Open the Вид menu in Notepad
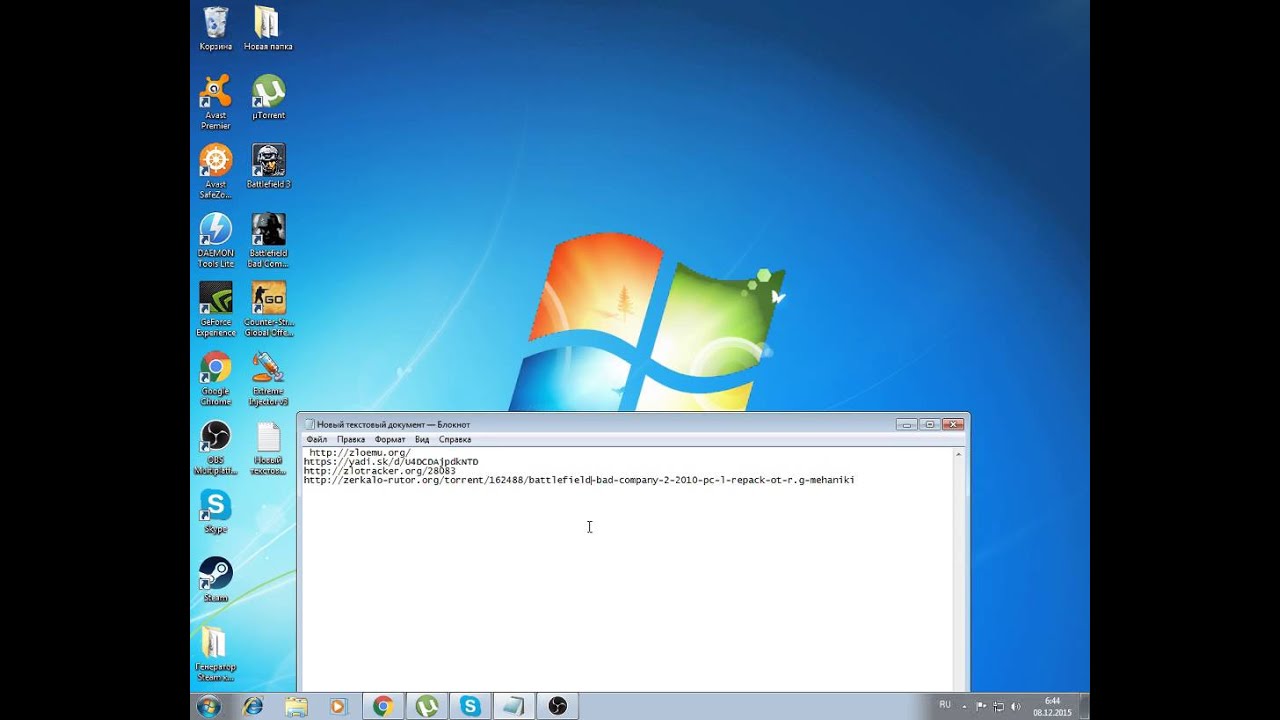 tap(422, 440)
